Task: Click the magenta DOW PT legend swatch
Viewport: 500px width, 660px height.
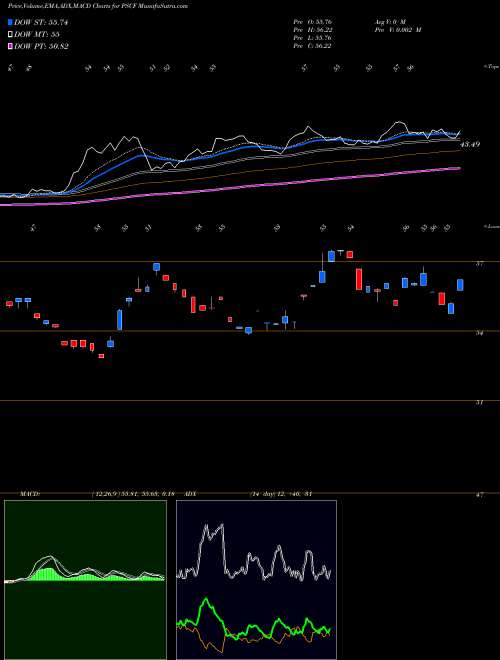Action: (x=11, y=46)
